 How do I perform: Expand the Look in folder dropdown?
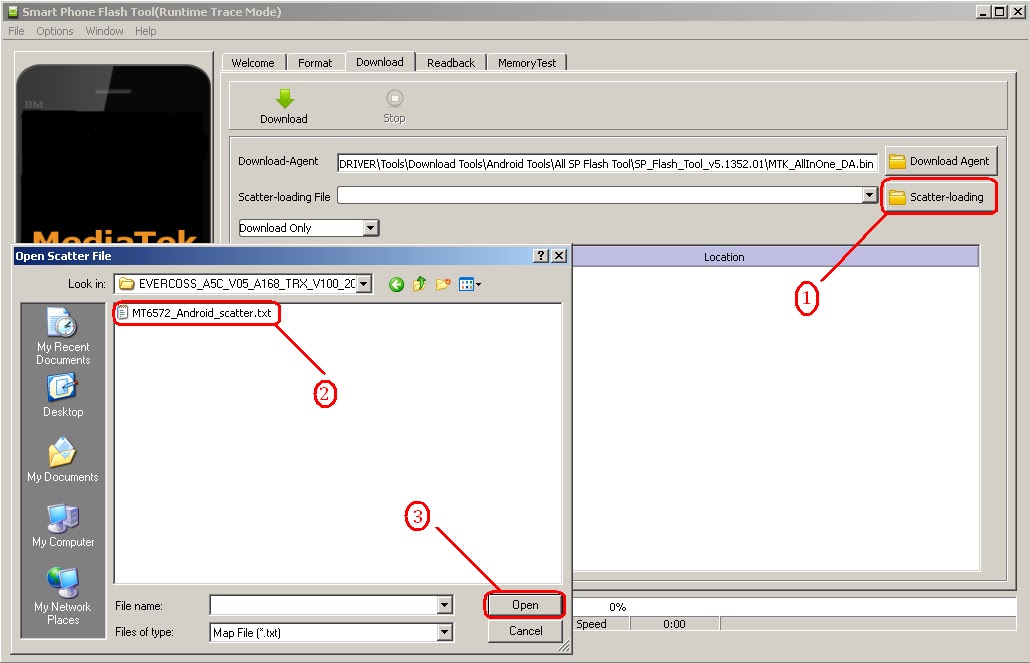pos(363,284)
